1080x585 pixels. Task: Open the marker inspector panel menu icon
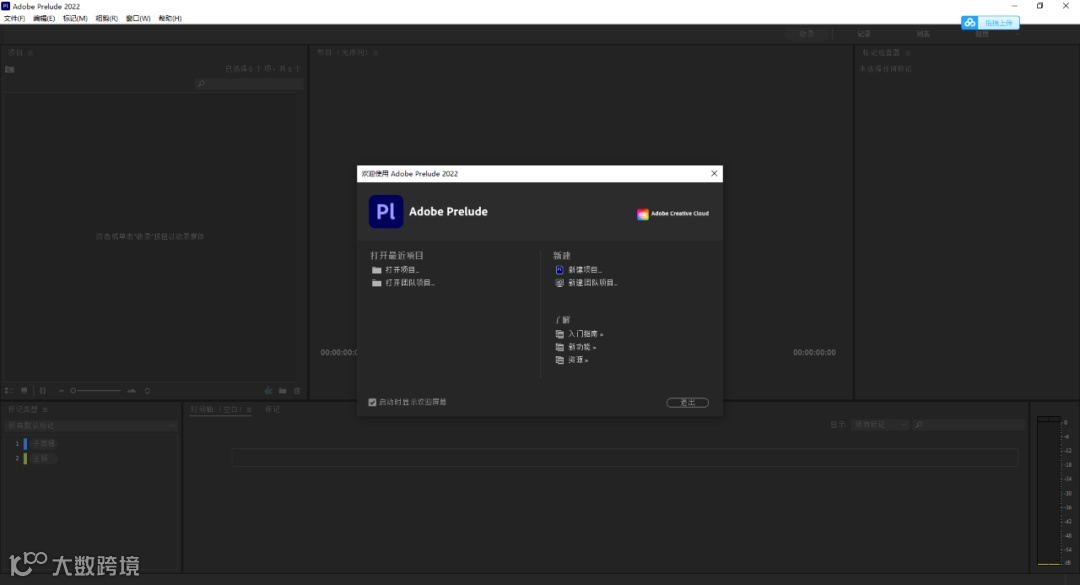(x=908, y=53)
